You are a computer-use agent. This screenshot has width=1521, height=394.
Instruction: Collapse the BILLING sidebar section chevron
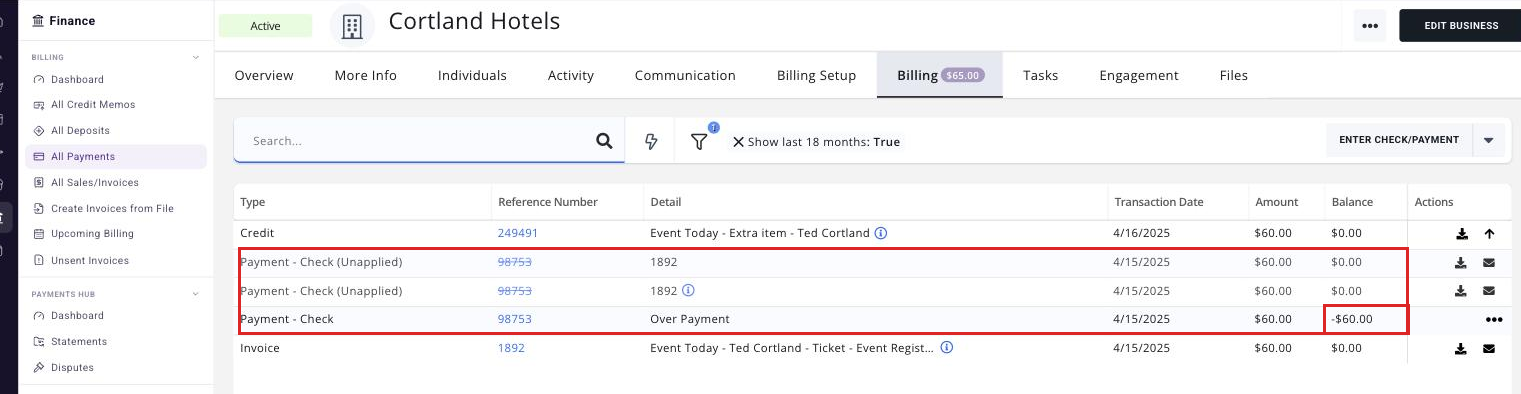coord(195,58)
